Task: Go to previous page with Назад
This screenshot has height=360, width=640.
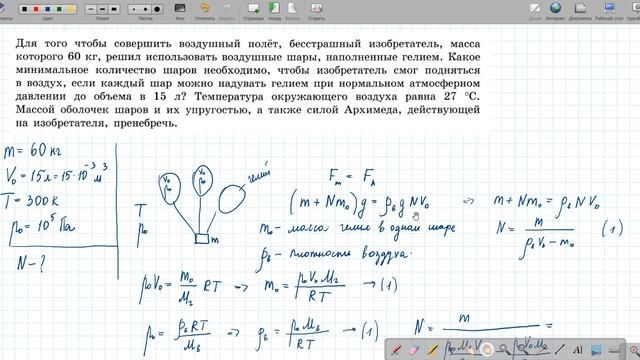Action: 274,10
